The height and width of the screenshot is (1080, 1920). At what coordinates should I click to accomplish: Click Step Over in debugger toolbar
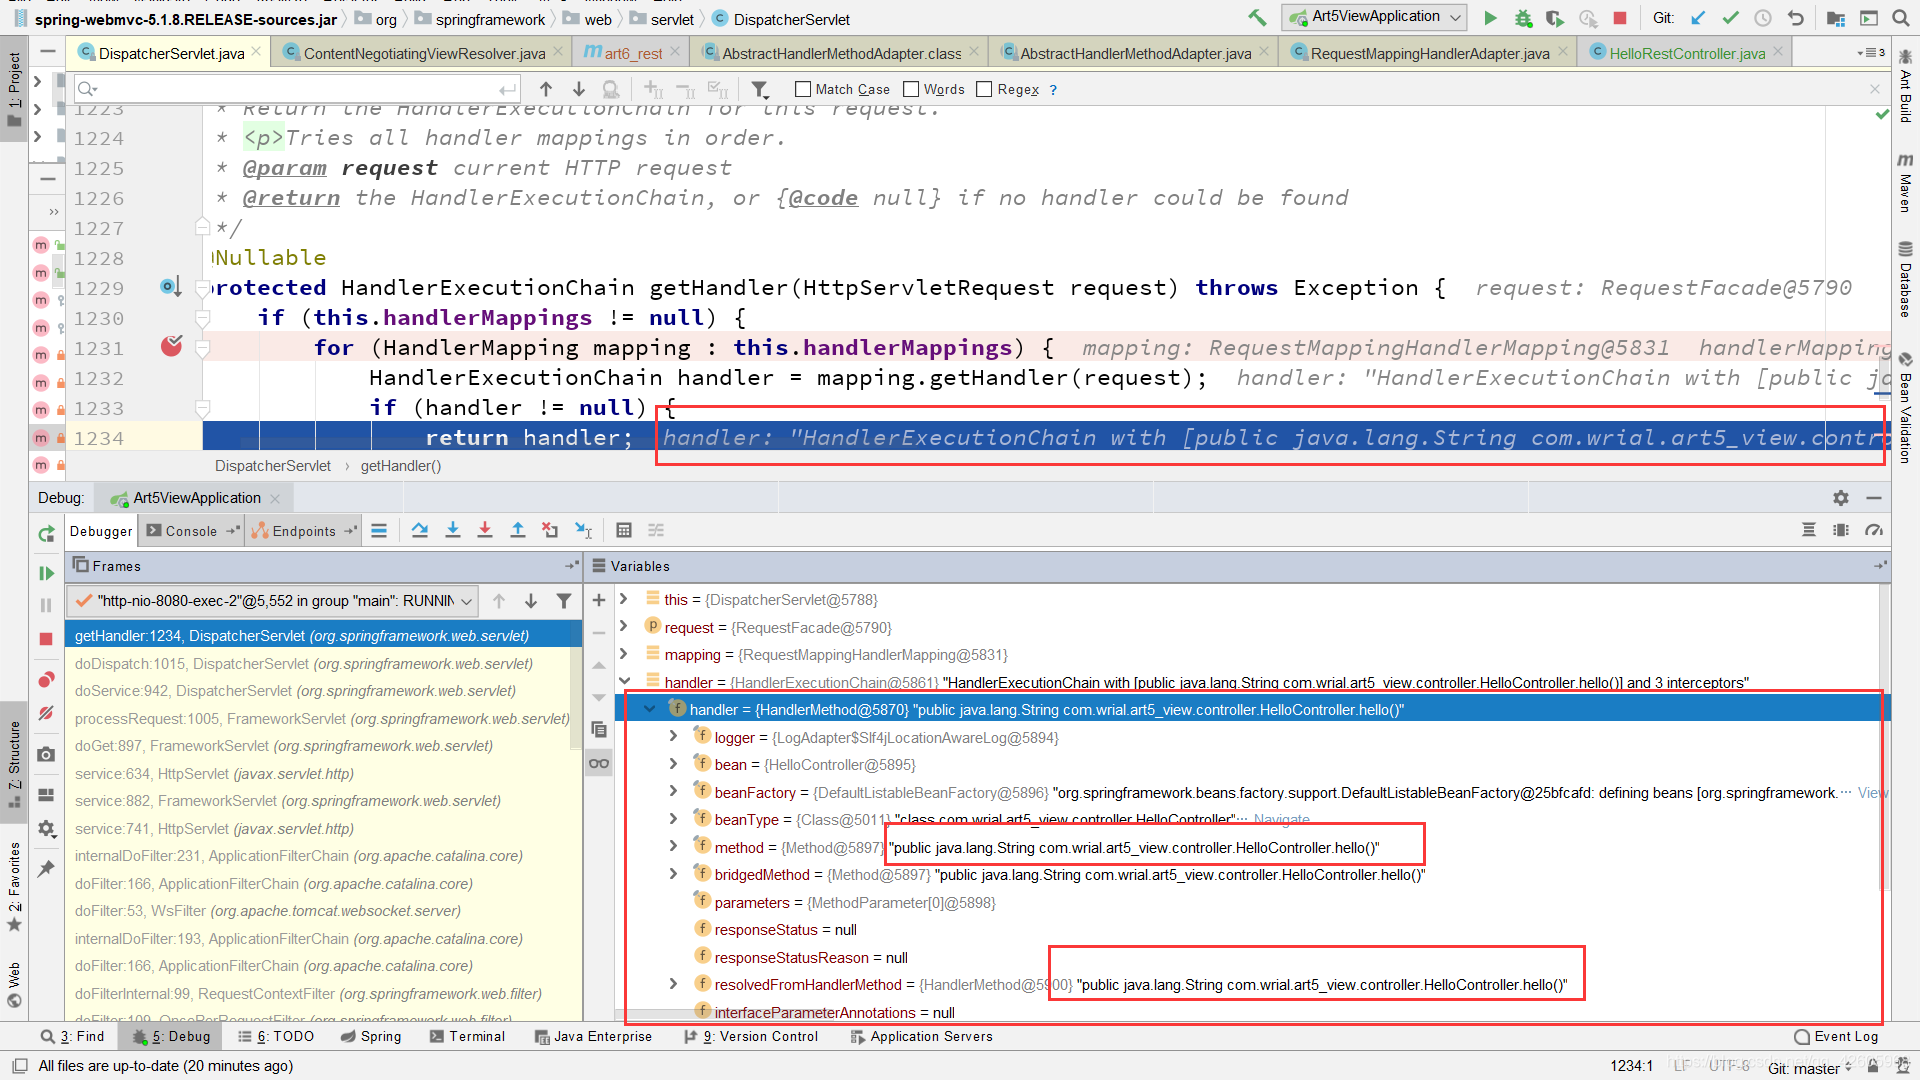coord(420,530)
